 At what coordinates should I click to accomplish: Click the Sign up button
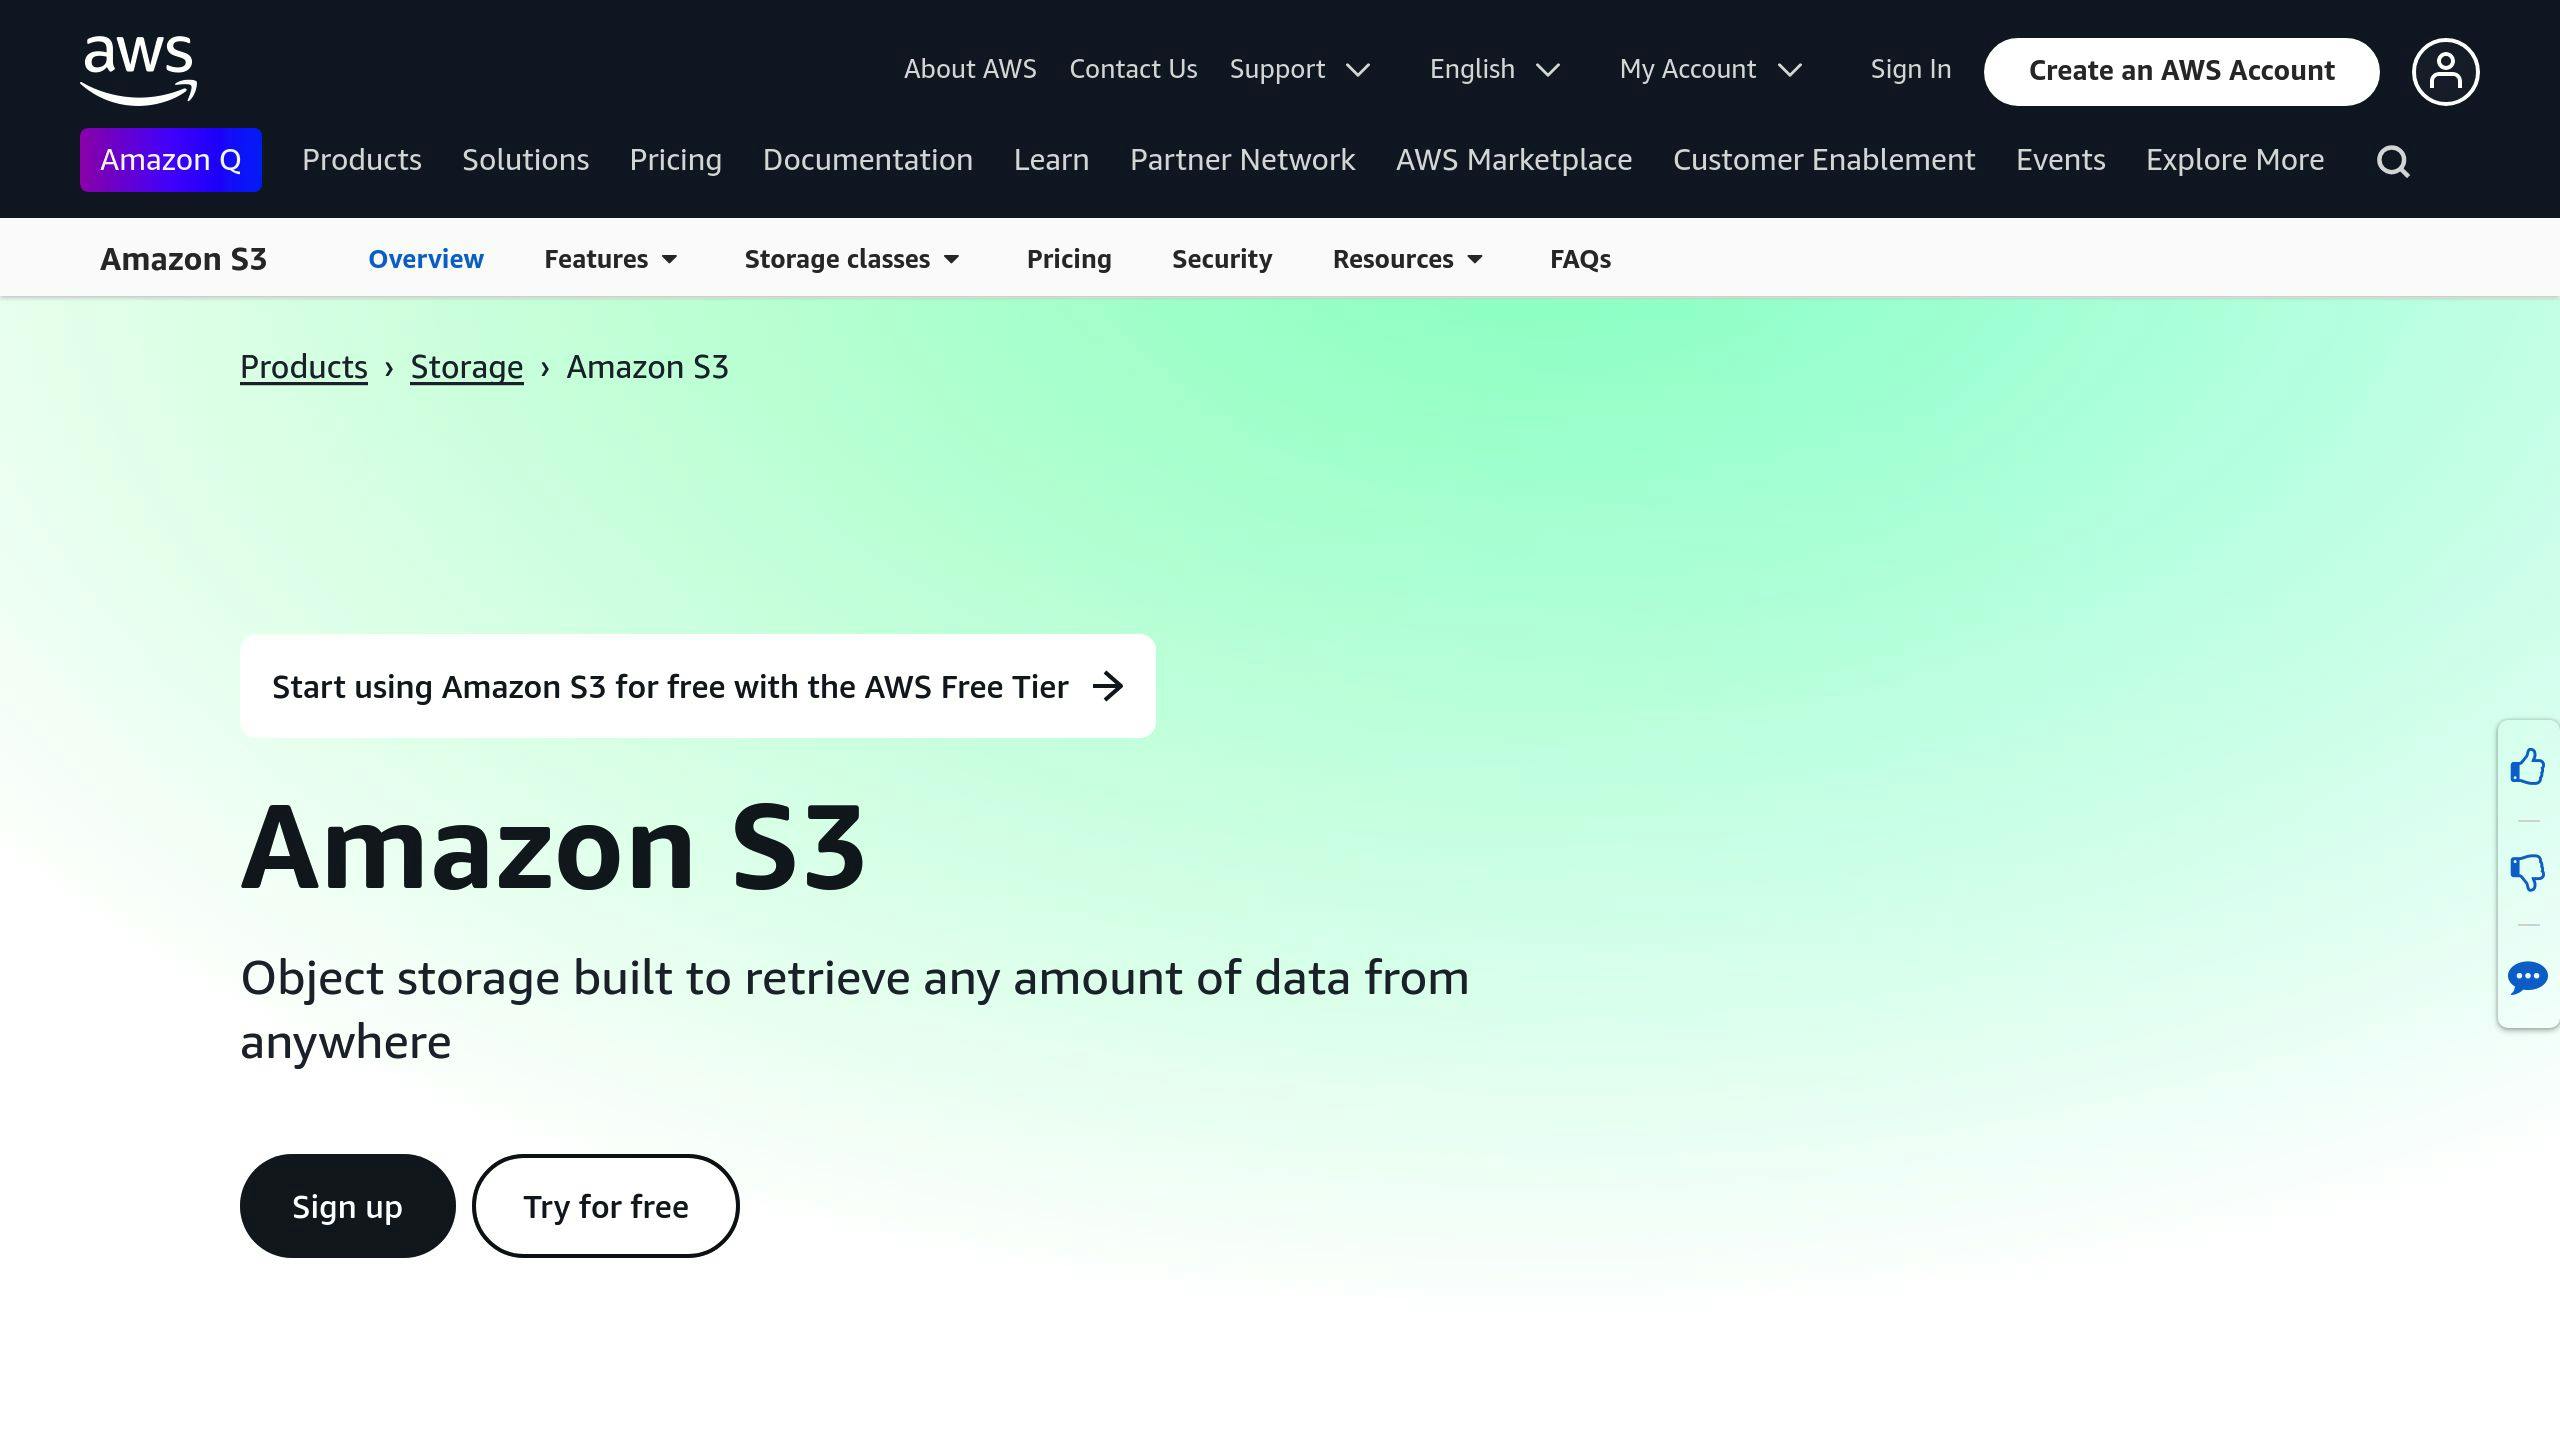pos(347,1206)
